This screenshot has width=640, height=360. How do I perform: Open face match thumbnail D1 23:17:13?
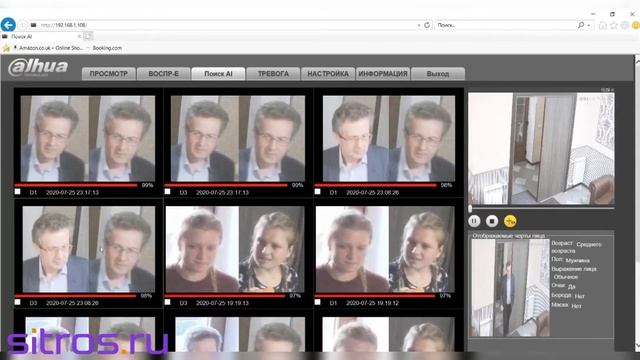[x=88, y=138]
